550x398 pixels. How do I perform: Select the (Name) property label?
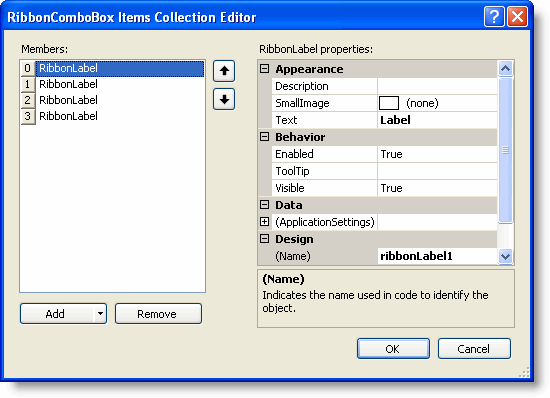[x=324, y=256]
